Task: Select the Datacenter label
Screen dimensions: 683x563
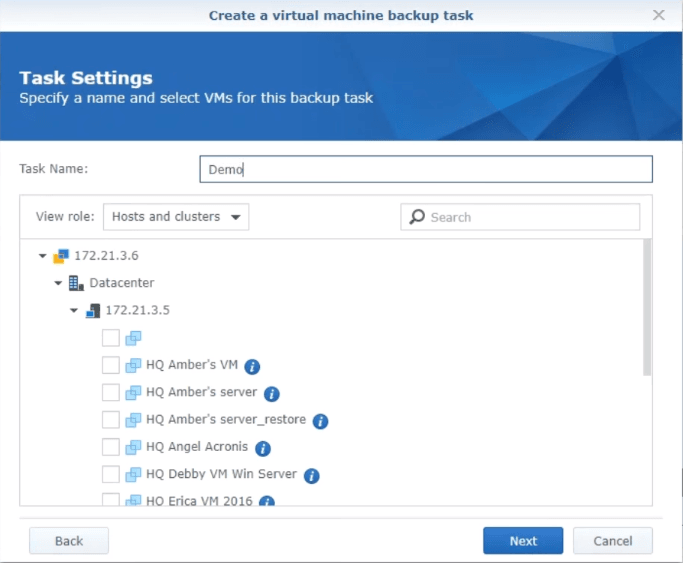Action: pos(122,283)
